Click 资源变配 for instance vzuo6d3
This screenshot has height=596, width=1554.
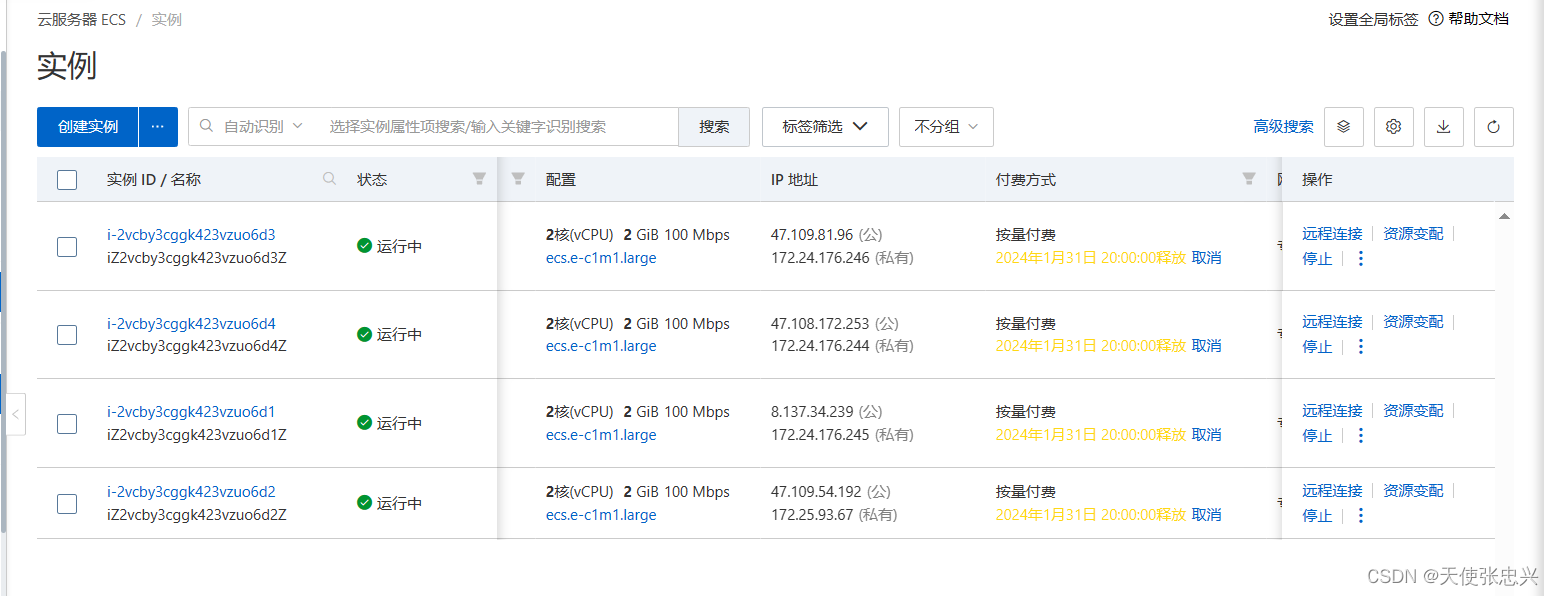point(1413,234)
